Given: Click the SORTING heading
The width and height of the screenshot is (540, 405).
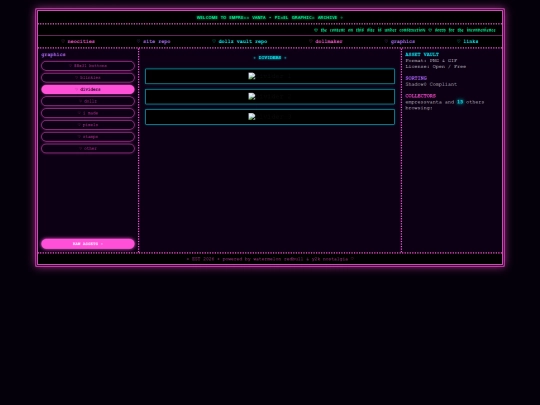Looking at the screenshot, I should point(416,78).
